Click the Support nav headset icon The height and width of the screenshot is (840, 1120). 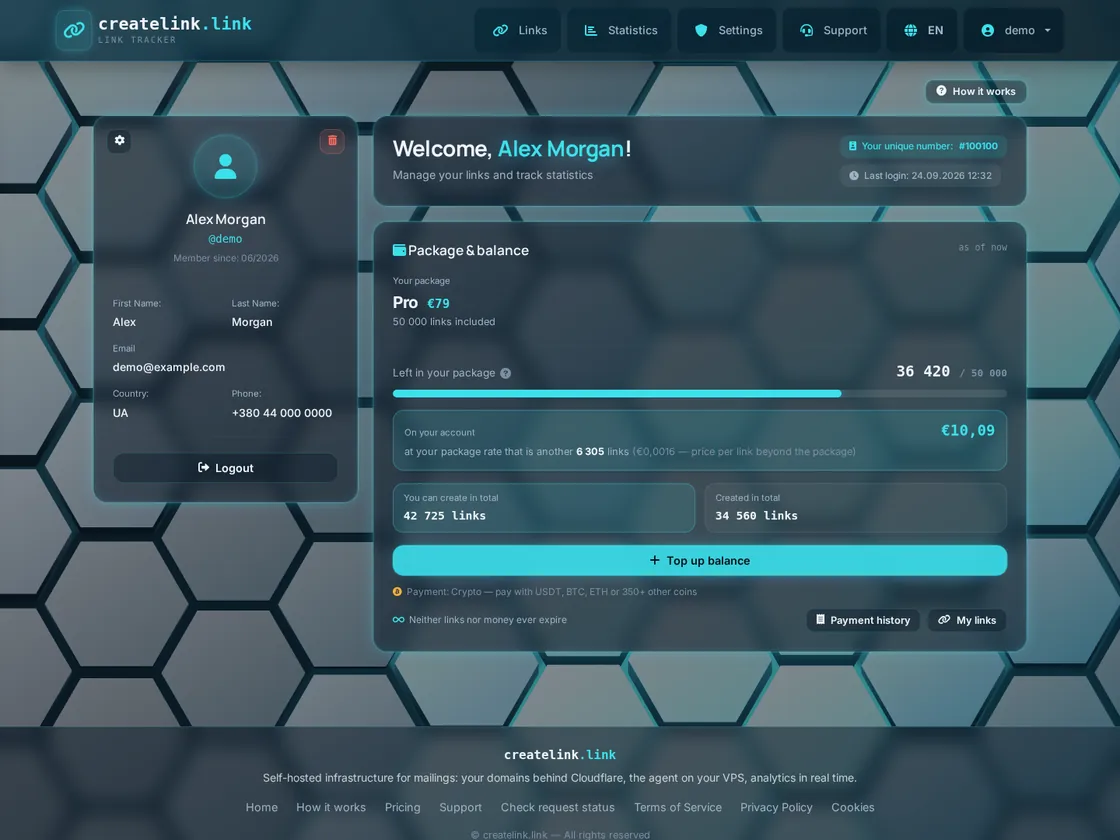point(806,30)
